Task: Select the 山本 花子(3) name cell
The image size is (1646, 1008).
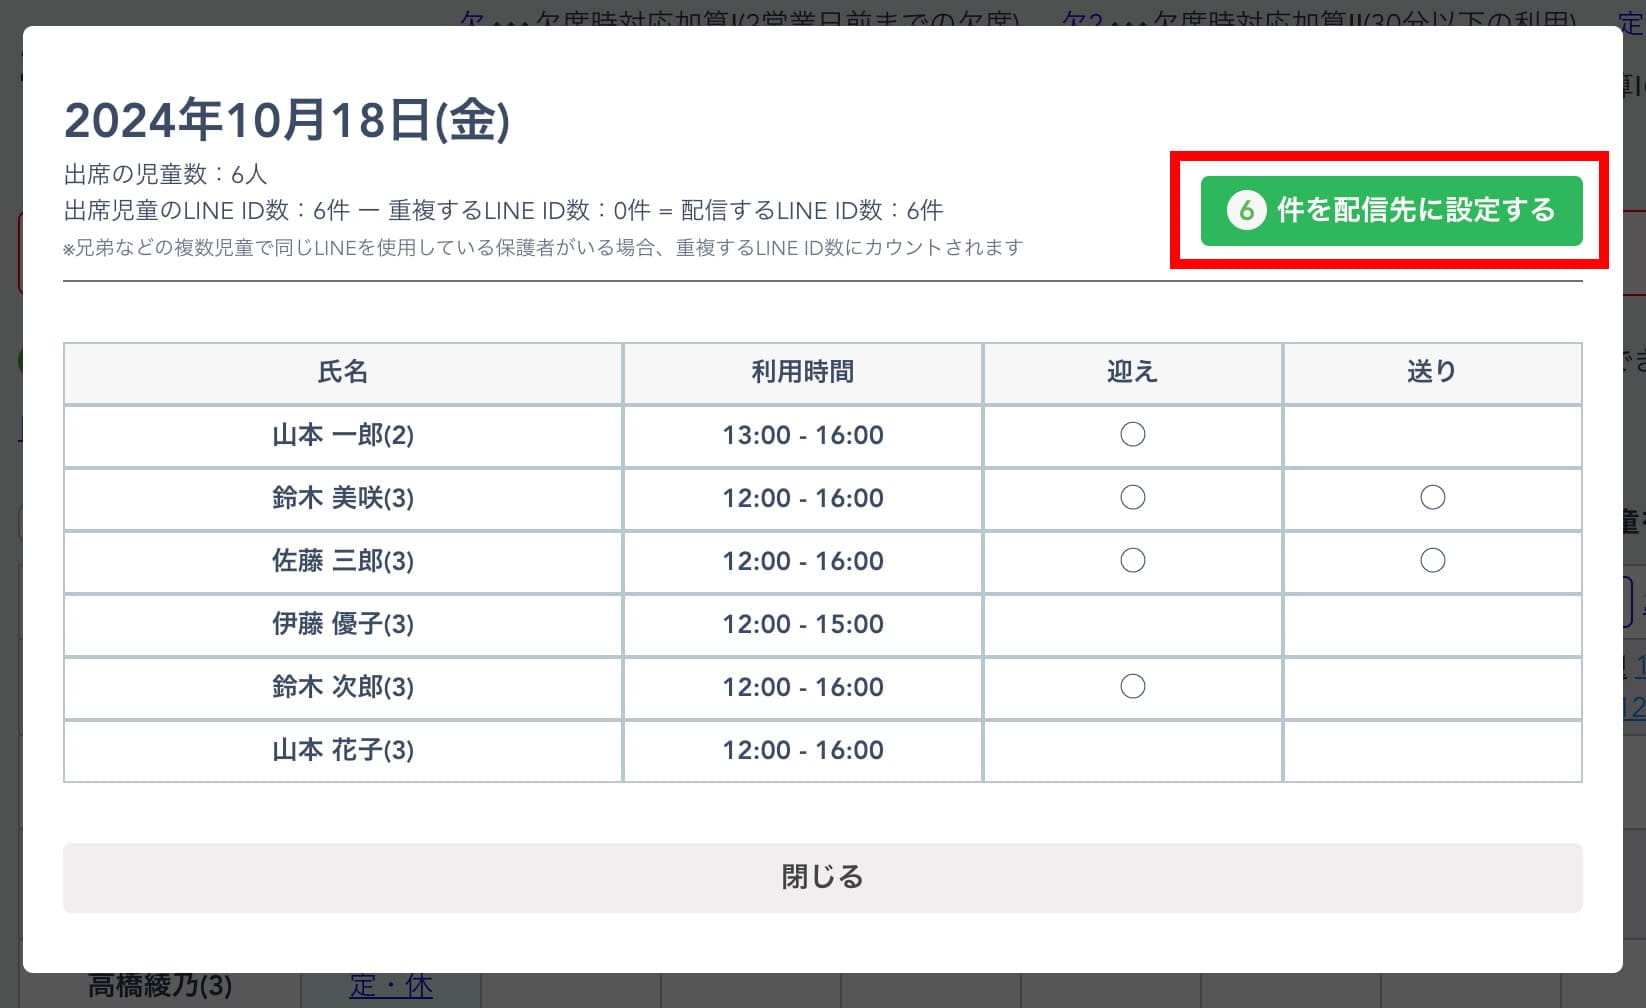Action: click(343, 751)
